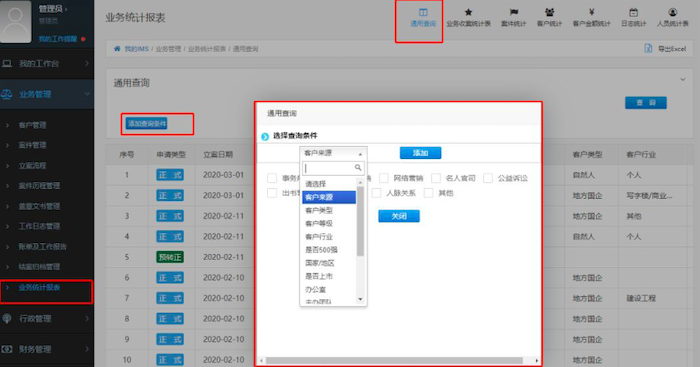Click the blue 关闭 button
This screenshot has width=700, height=367.
point(399,216)
